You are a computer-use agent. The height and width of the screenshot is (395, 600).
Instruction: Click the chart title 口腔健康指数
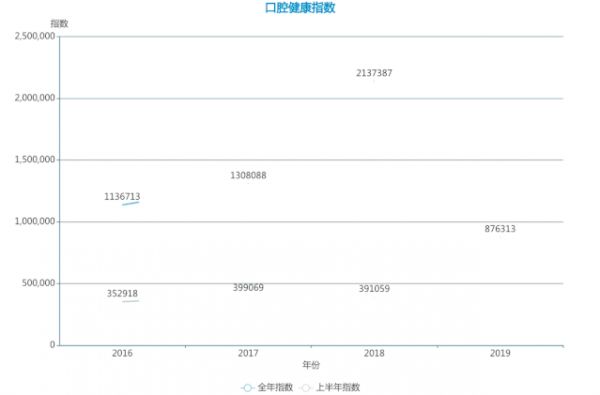coord(300,8)
